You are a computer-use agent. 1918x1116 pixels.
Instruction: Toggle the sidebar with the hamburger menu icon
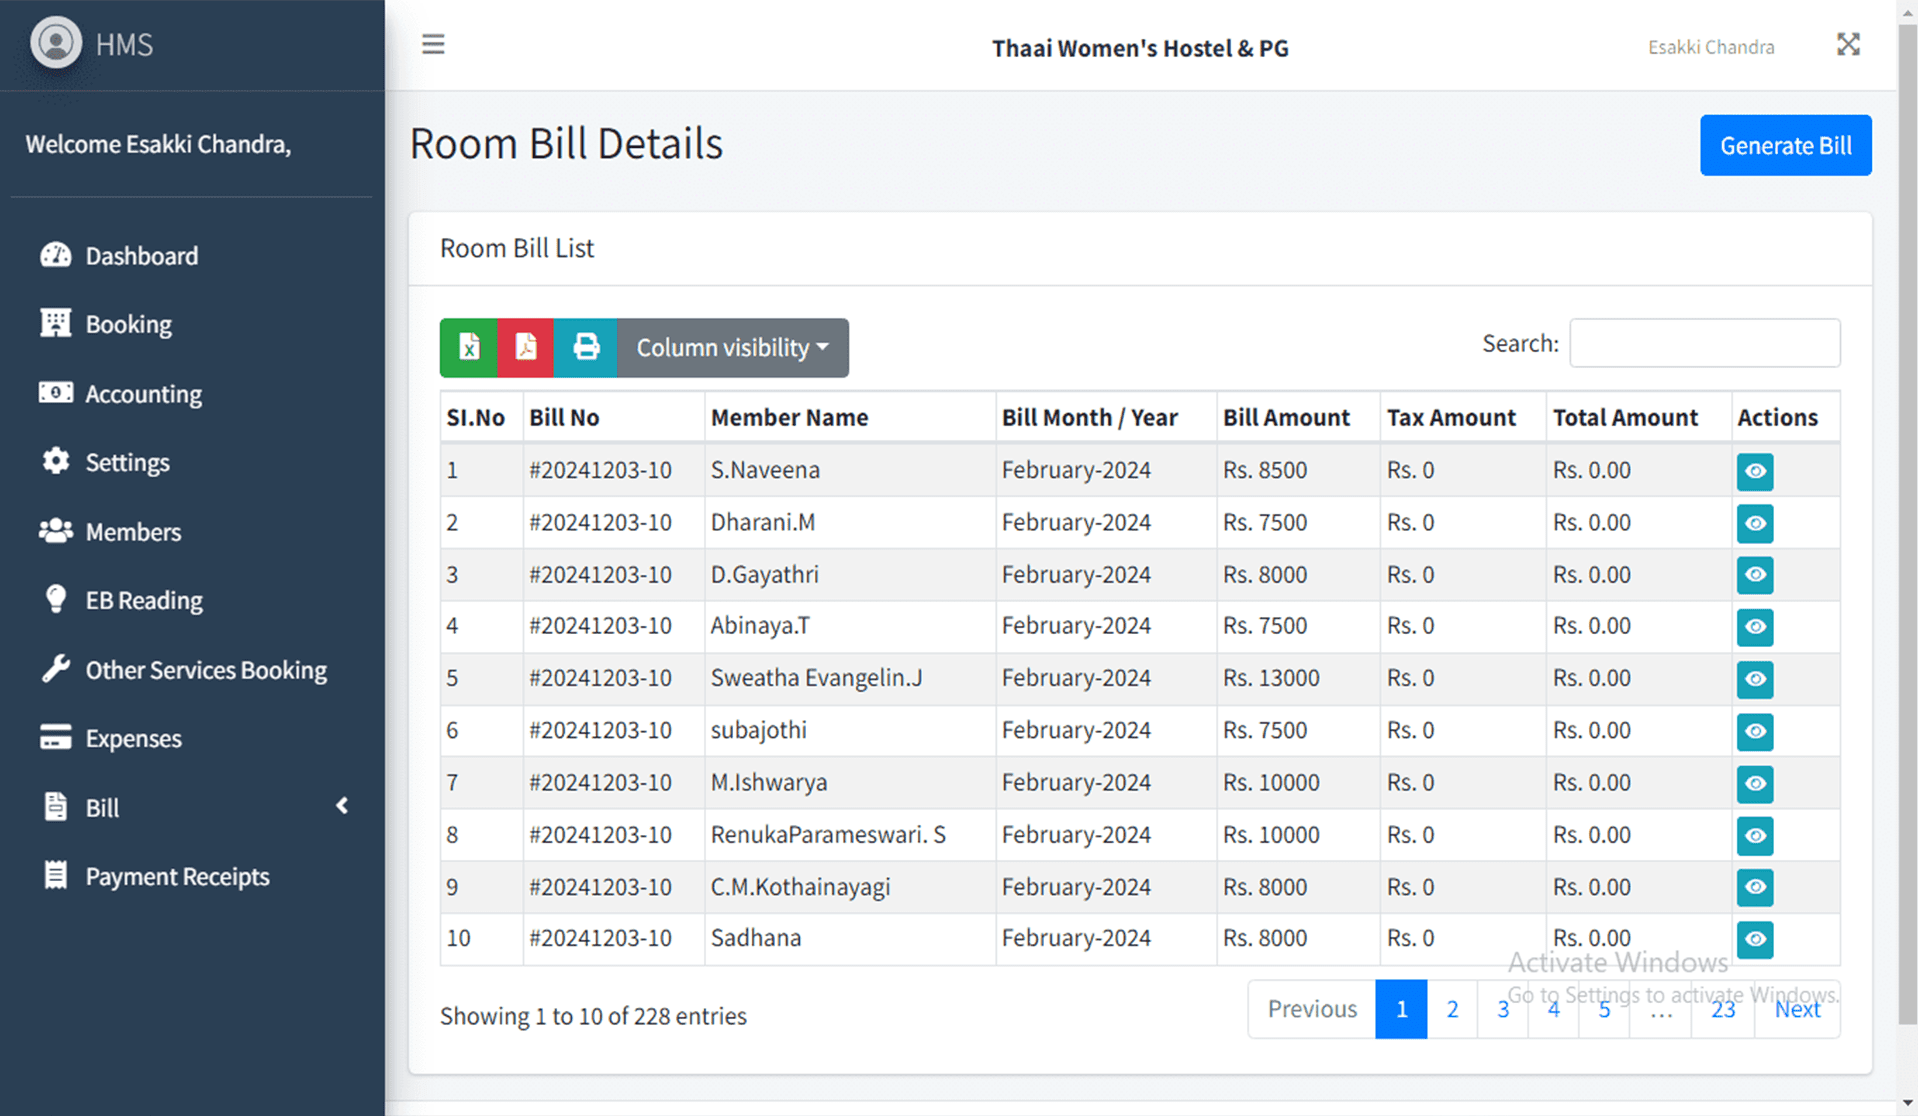[x=433, y=44]
